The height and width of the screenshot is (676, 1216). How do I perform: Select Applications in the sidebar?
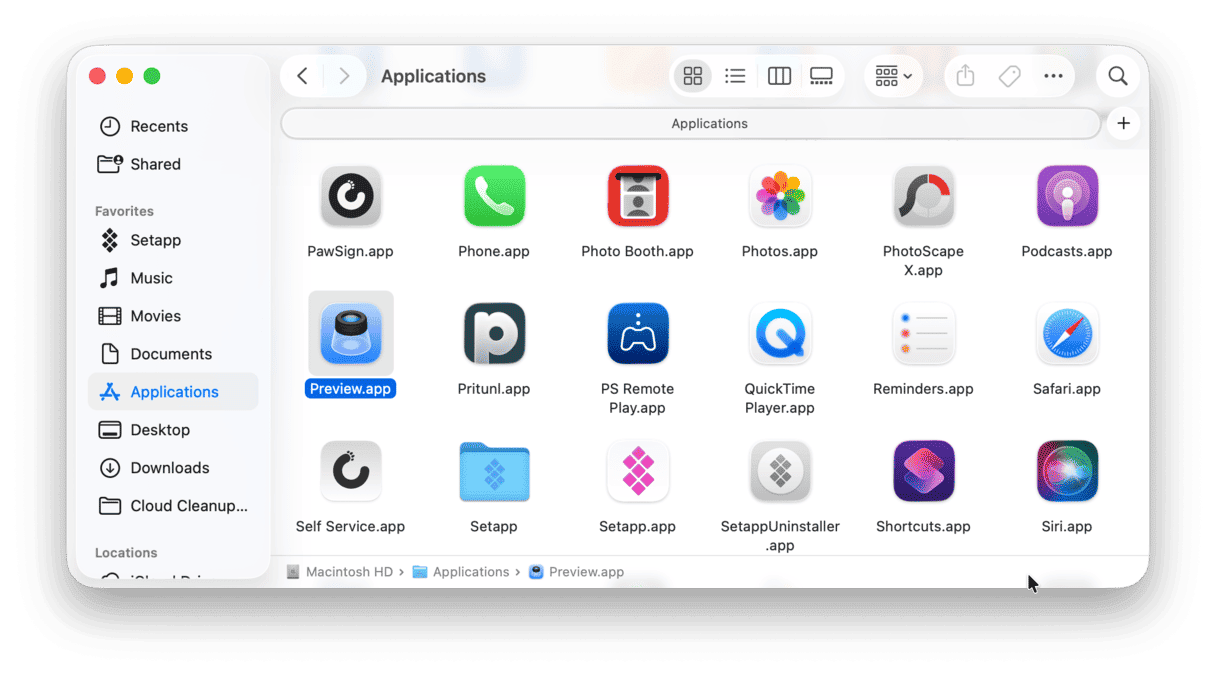click(173, 392)
